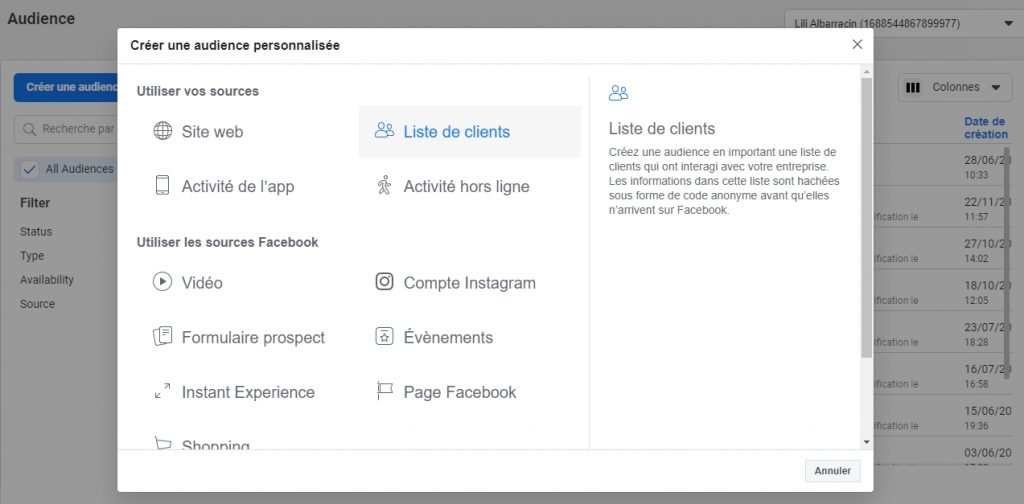Click the Recherche par search field

65,129
